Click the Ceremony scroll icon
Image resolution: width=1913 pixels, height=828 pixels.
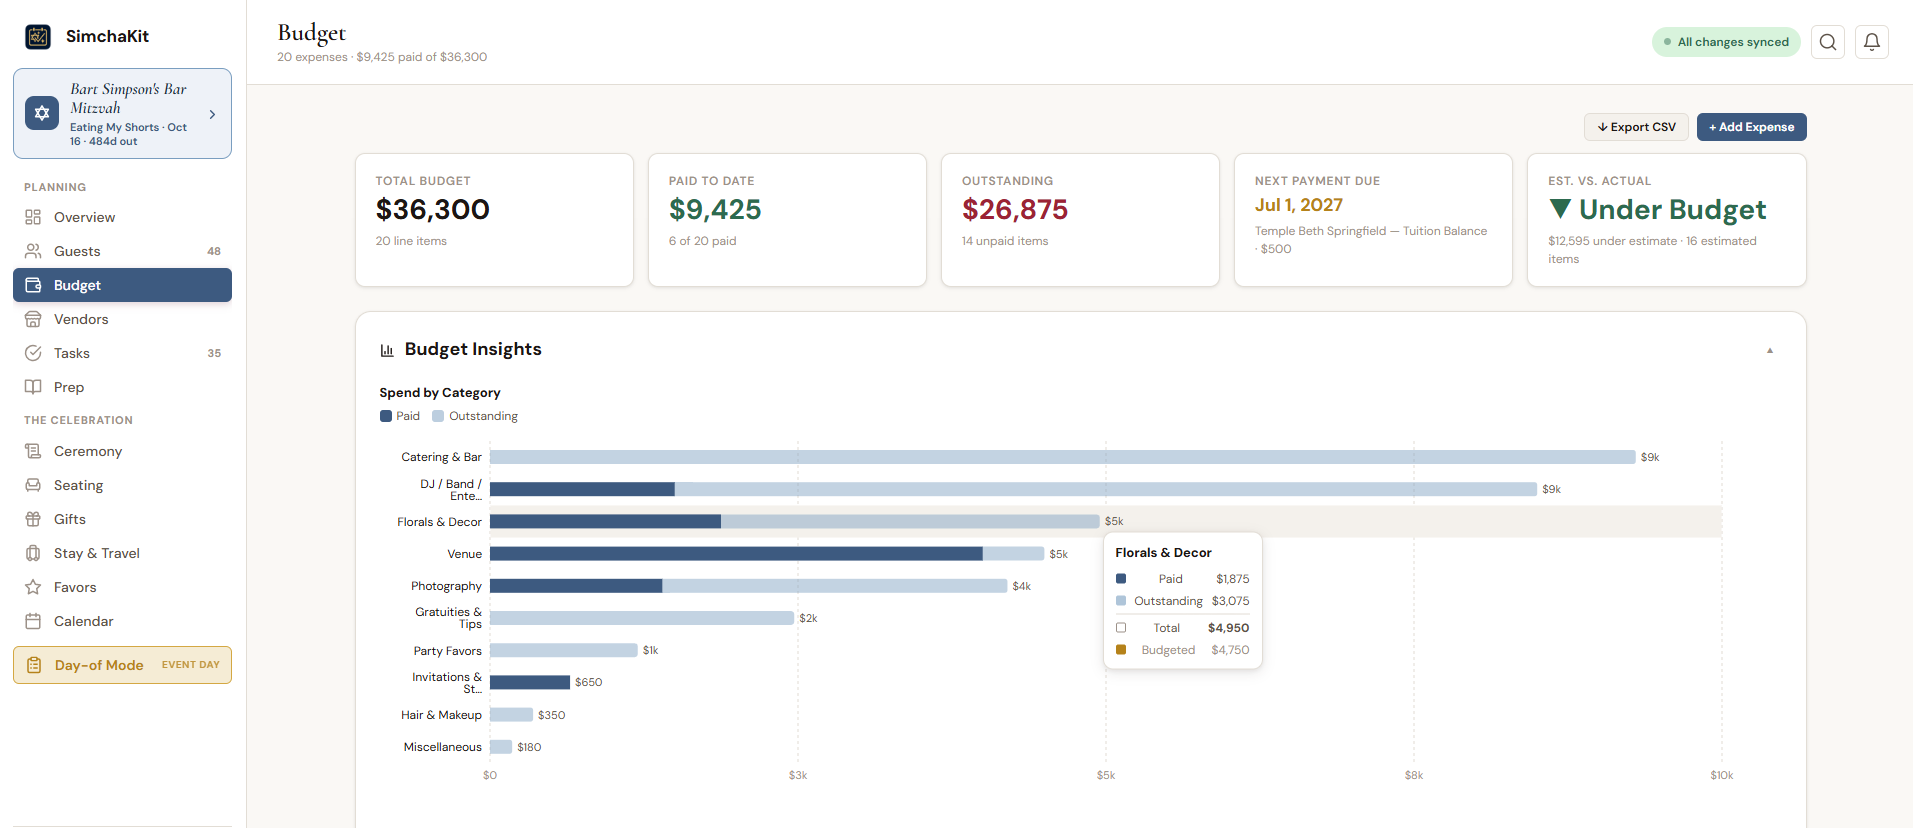[x=33, y=451]
